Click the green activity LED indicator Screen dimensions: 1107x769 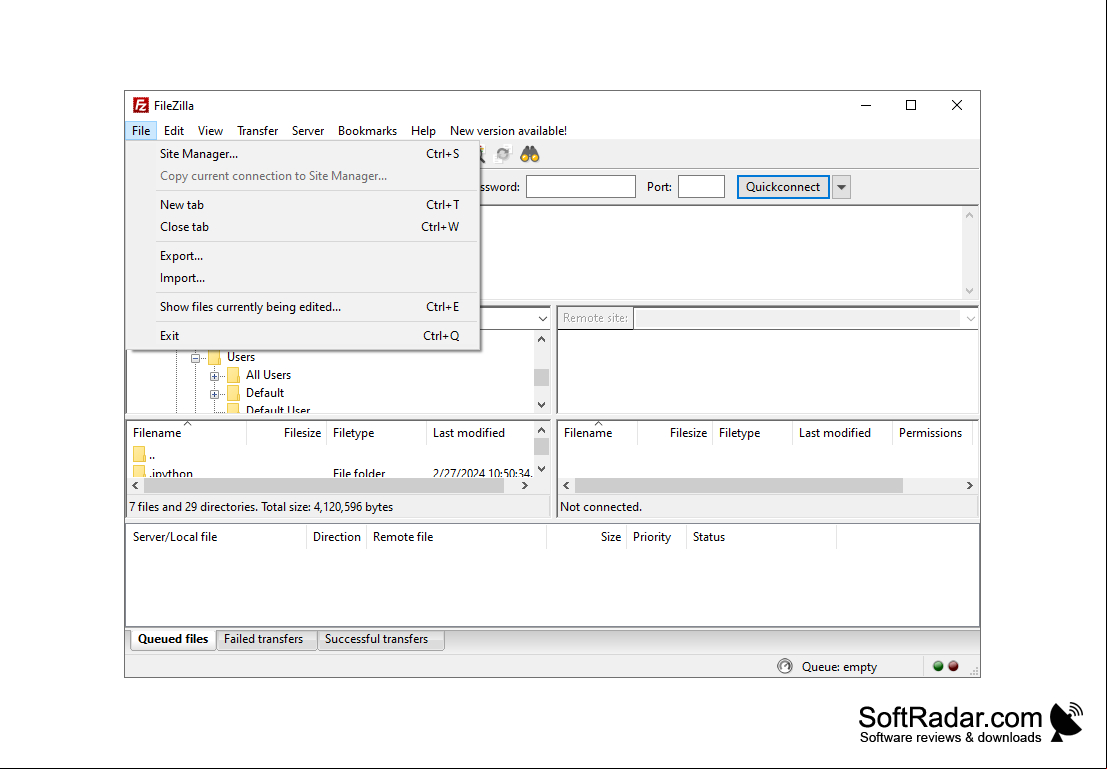point(938,666)
